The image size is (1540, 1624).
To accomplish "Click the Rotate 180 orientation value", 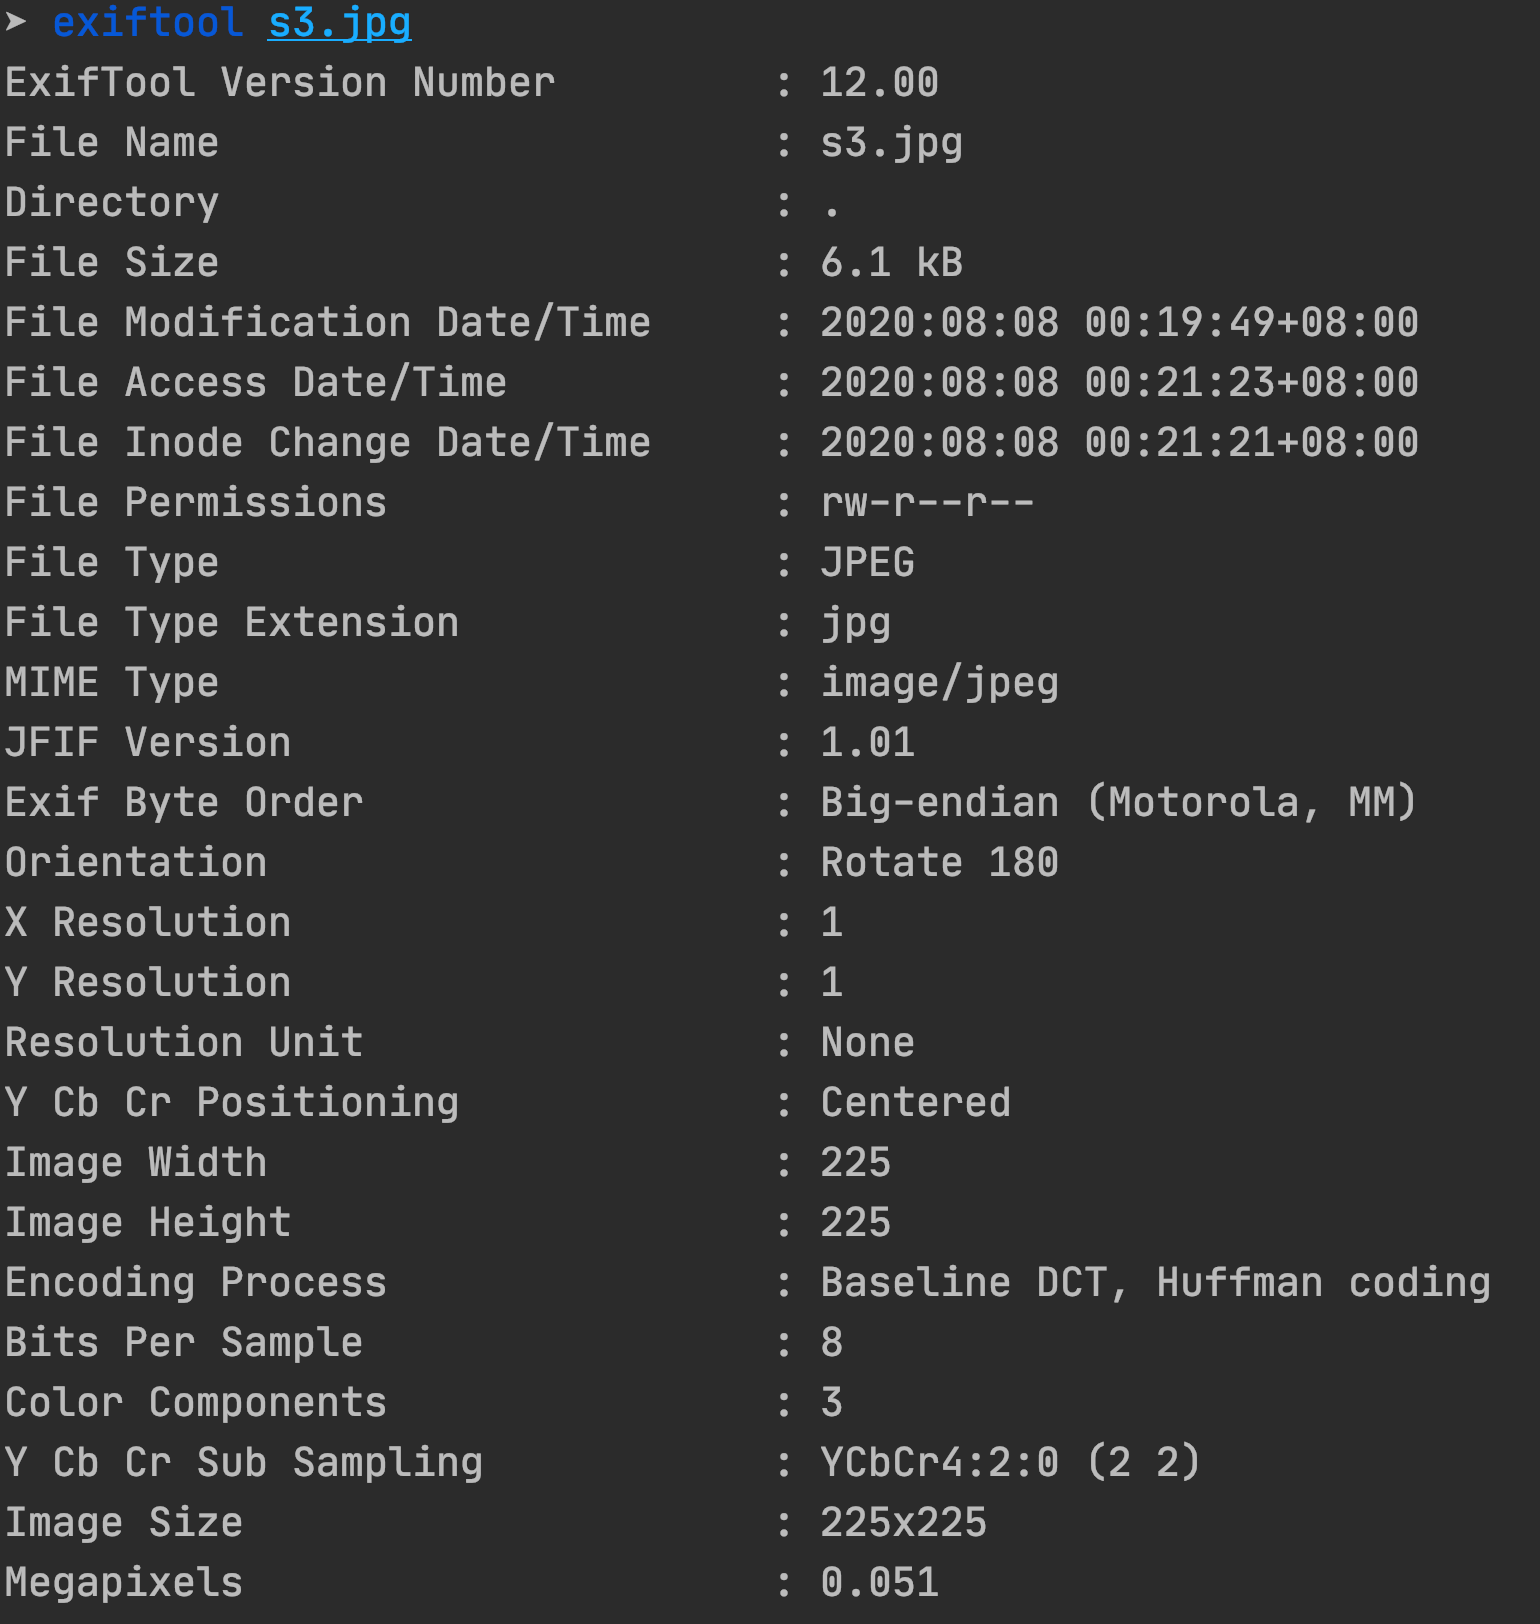I will (x=939, y=863).
